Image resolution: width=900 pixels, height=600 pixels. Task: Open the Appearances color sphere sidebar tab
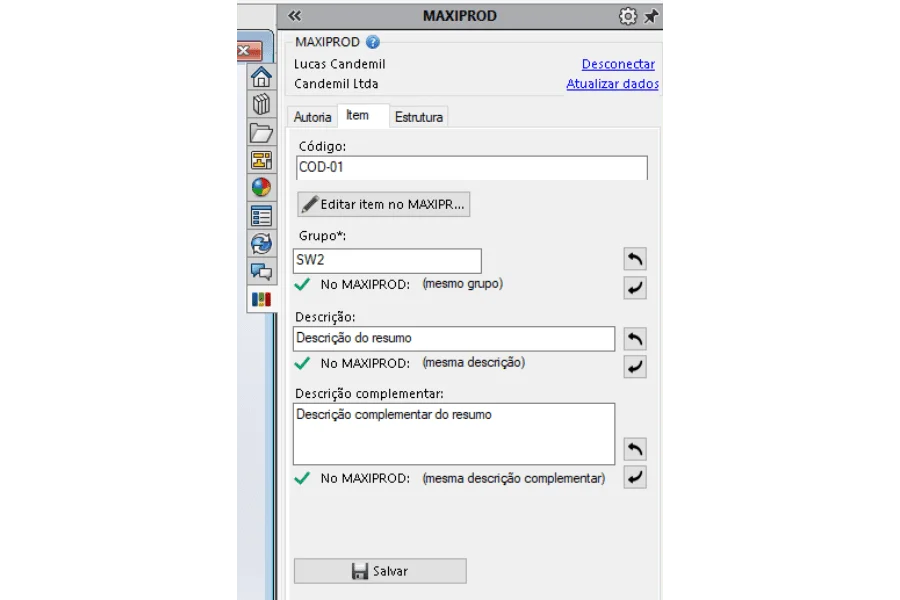[x=261, y=188]
